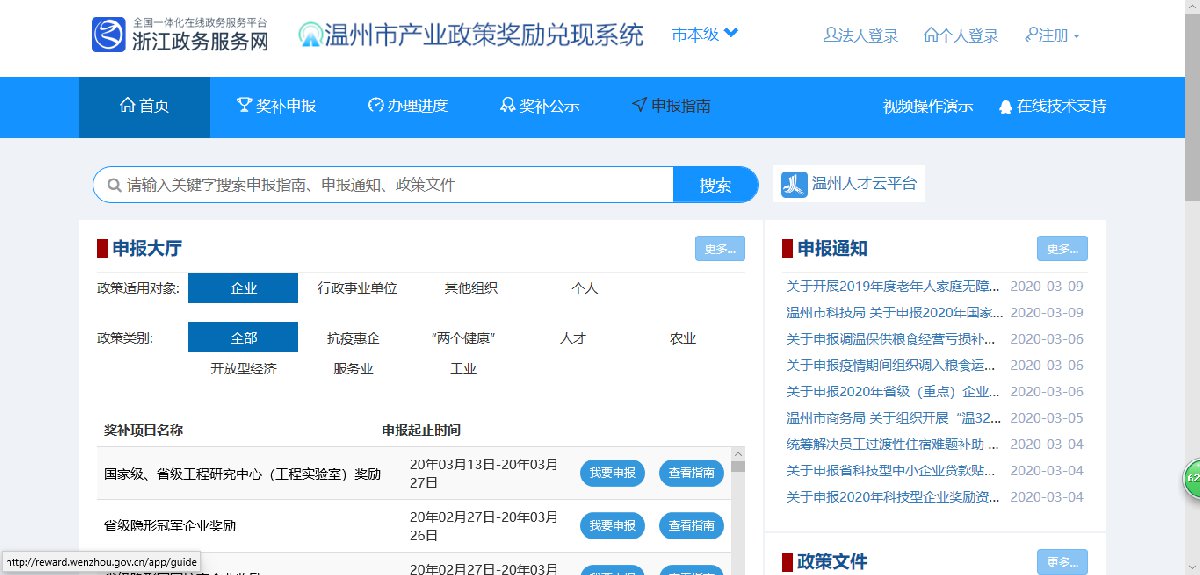This screenshot has height=575, width=1200.
Task: Click the 个人登录 icon
Action: [x=931, y=36]
